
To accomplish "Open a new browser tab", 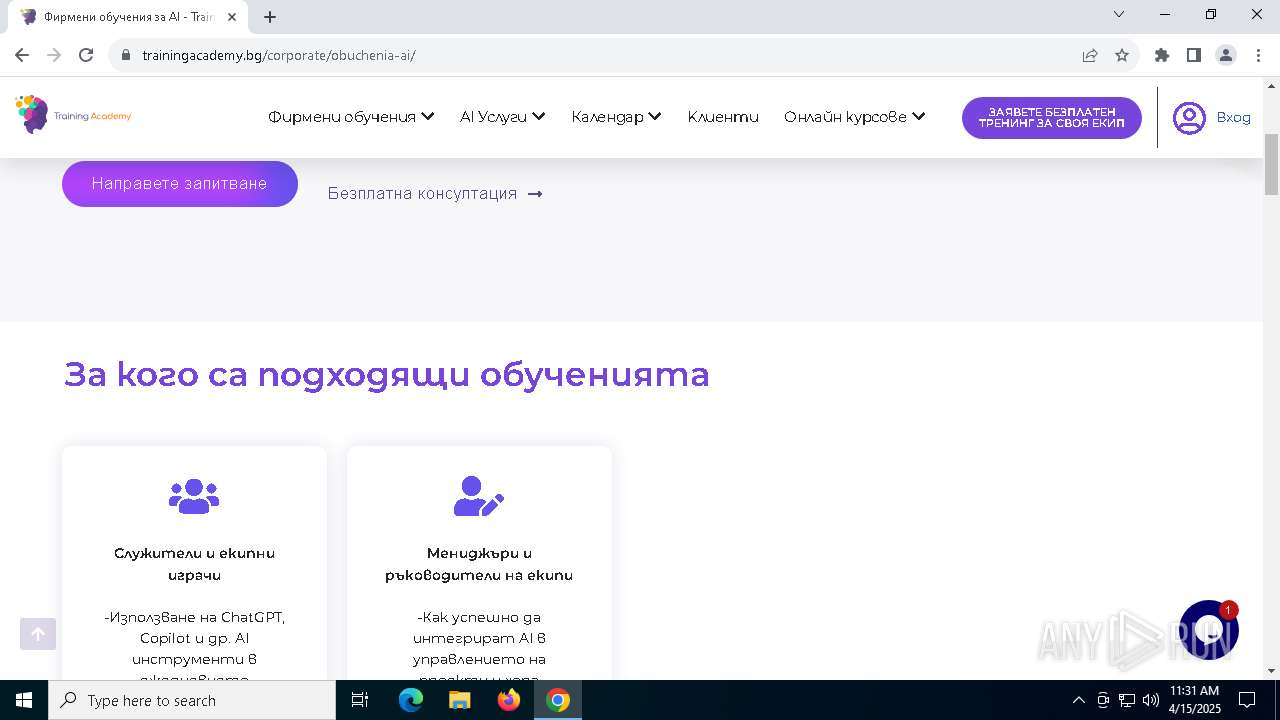I will pos(270,17).
